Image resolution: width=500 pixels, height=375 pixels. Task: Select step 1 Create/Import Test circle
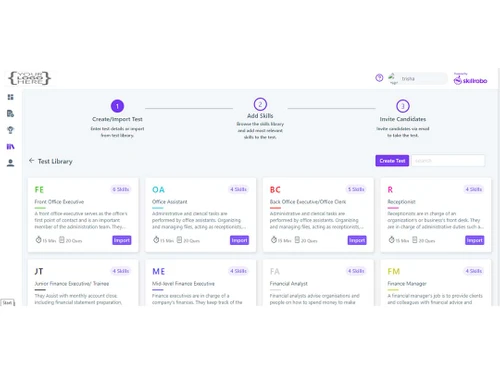point(117,106)
